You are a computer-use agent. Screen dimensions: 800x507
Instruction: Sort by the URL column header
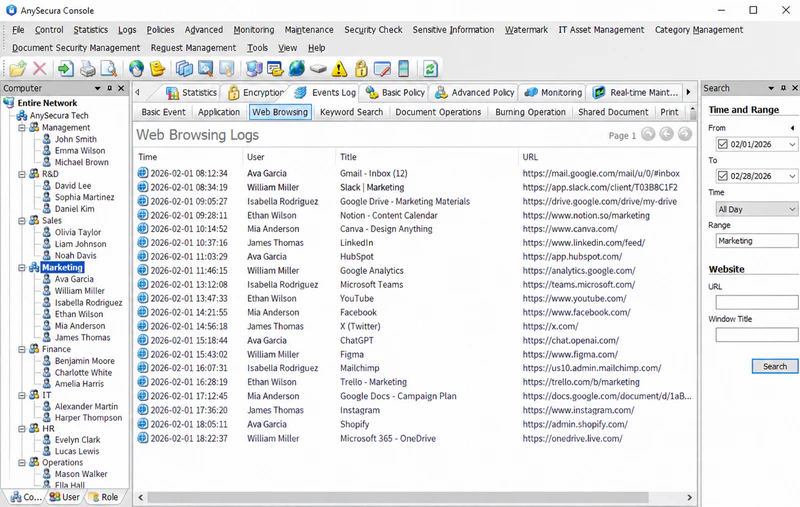tap(607, 157)
